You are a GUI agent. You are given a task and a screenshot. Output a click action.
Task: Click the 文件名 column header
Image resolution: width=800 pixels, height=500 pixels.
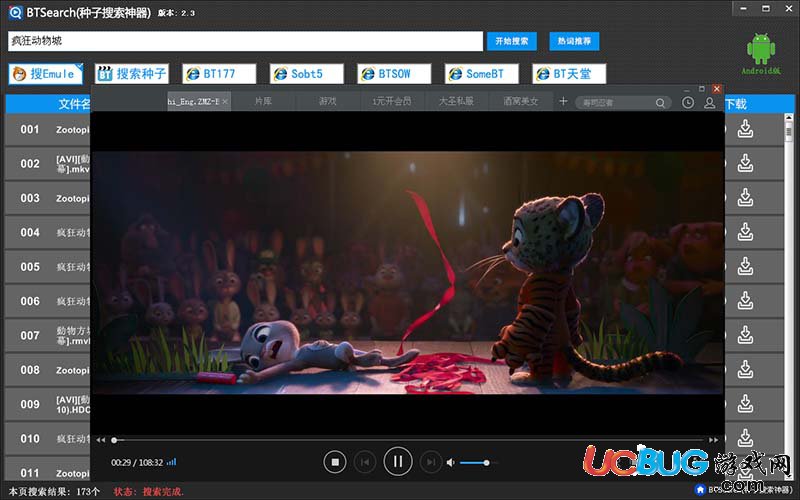(74, 104)
